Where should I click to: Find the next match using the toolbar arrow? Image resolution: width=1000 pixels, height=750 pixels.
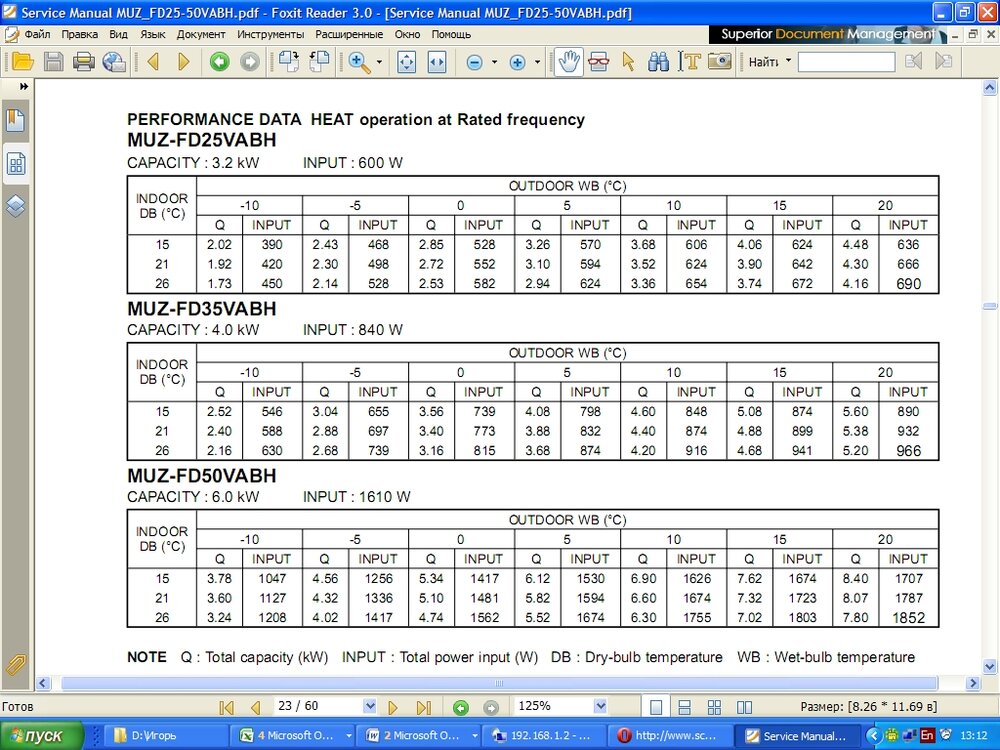(943, 61)
